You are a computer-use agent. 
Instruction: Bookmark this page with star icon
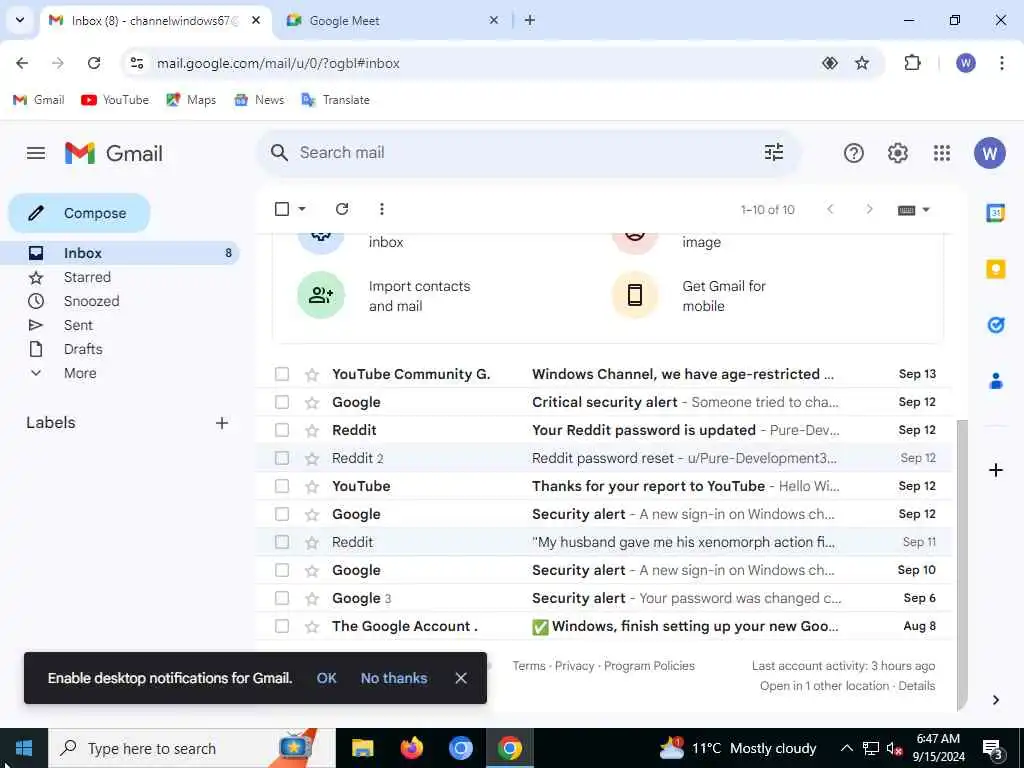tap(862, 63)
